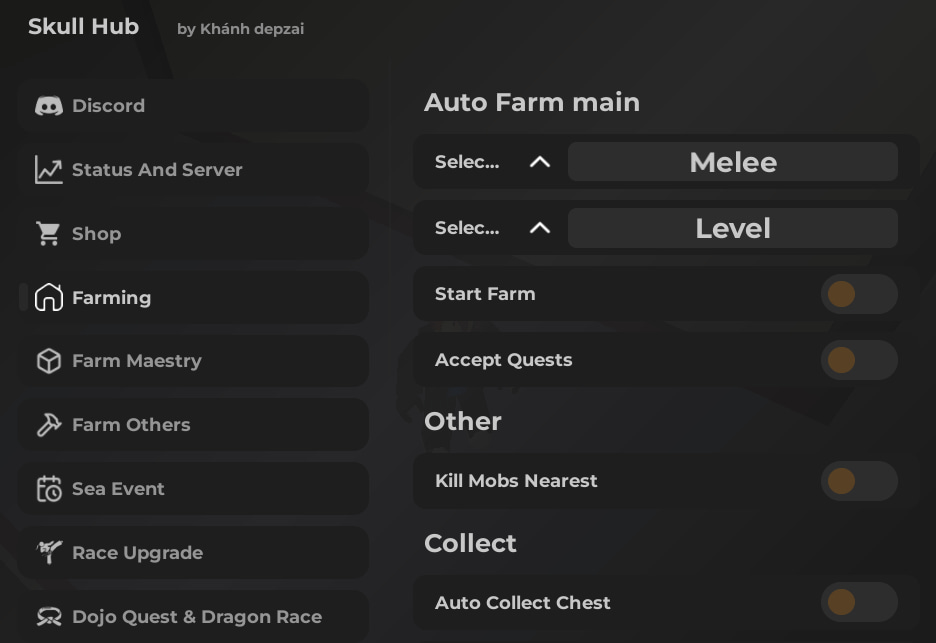
Task: Open Dojo Quest & Dragon Race tab
Action: tap(193, 616)
